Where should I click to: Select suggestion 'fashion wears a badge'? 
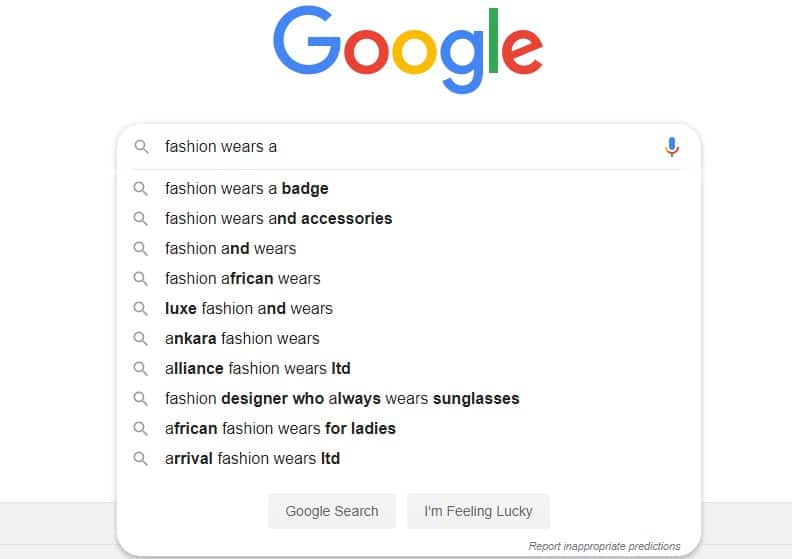[x=247, y=188]
